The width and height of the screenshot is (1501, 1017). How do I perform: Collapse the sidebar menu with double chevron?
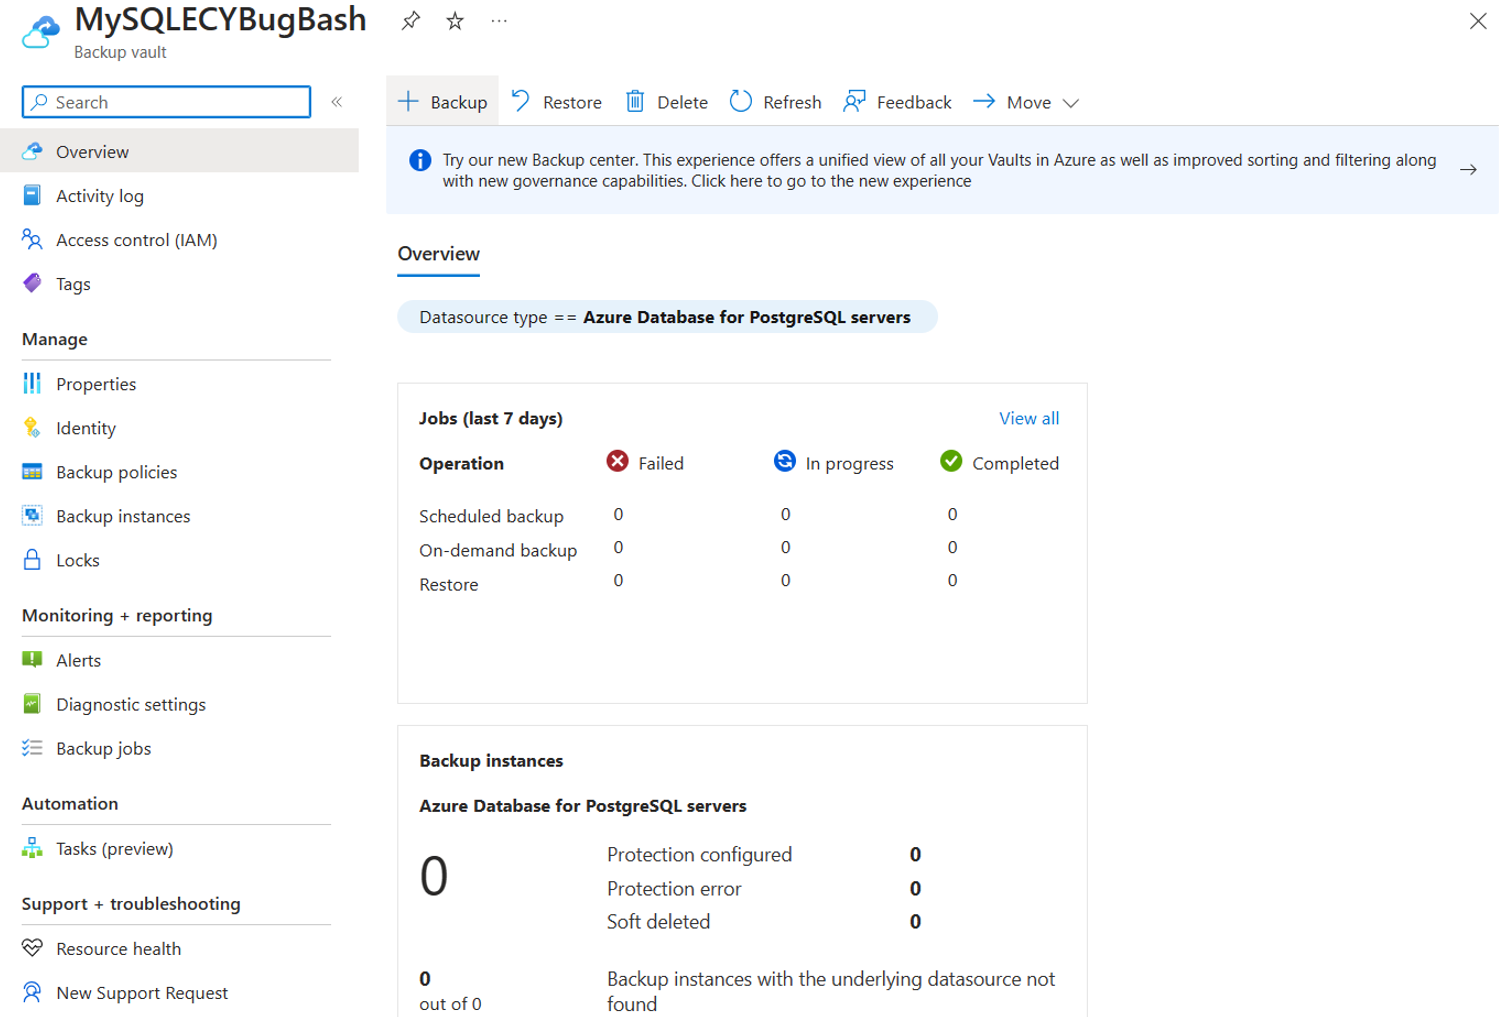point(337,102)
